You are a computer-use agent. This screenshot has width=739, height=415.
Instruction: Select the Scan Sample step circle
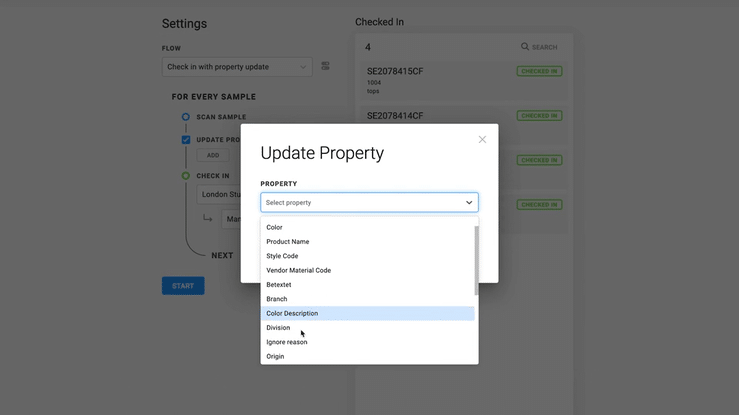pyautogui.click(x=186, y=117)
